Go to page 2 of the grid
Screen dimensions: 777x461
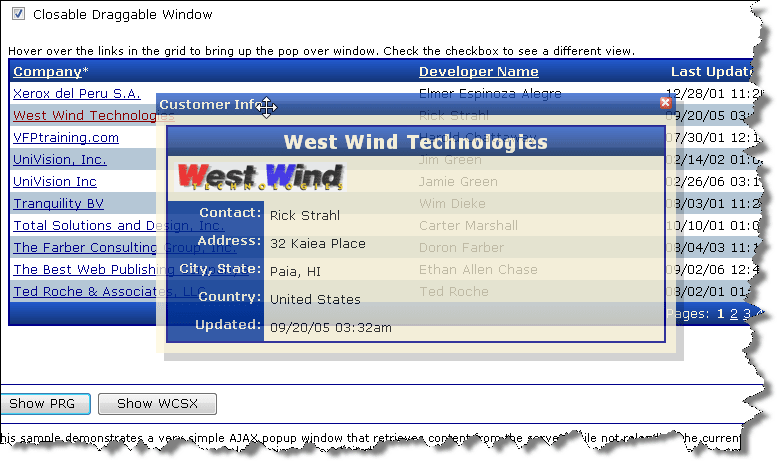pyautogui.click(x=734, y=314)
